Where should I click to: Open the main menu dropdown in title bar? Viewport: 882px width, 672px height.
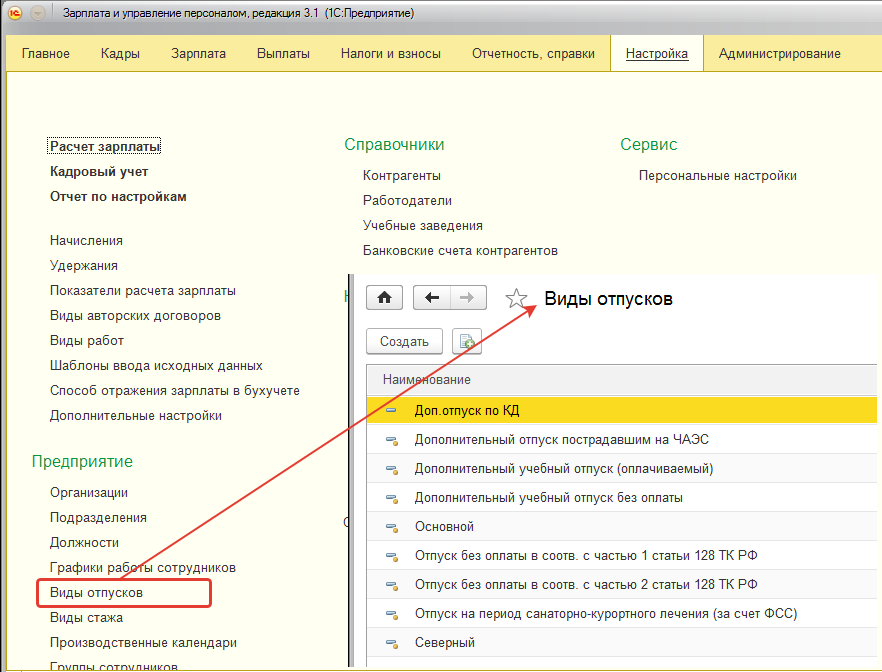click(x=38, y=13)
